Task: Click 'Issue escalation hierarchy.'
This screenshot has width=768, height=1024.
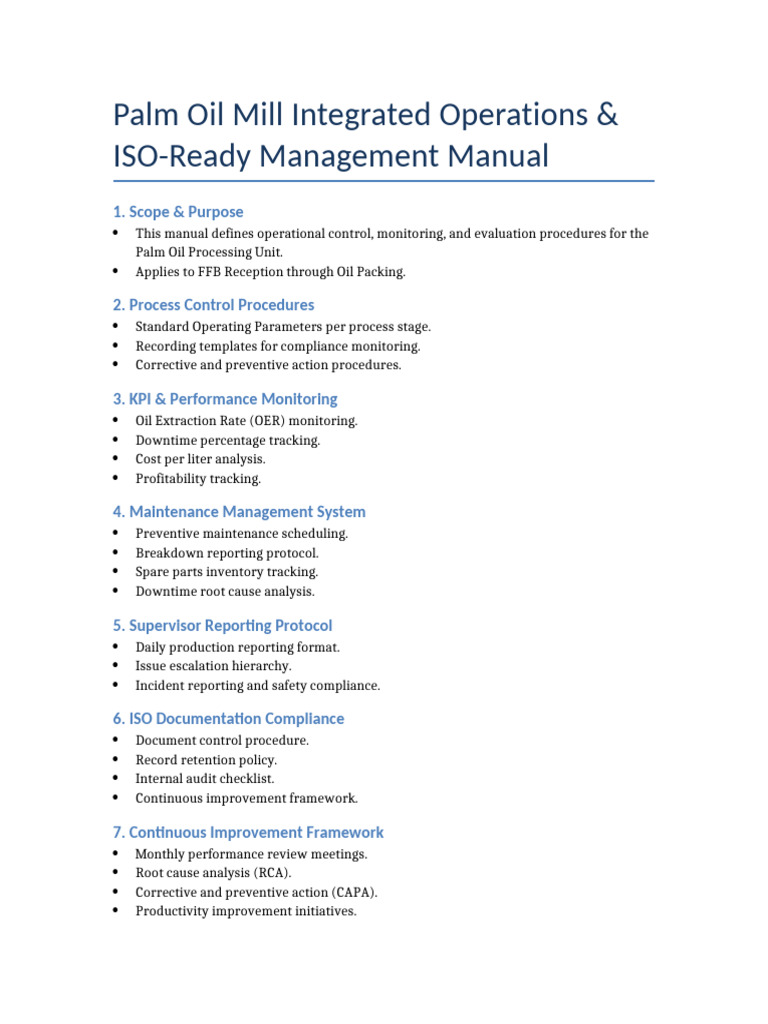Action: point(214,666)
